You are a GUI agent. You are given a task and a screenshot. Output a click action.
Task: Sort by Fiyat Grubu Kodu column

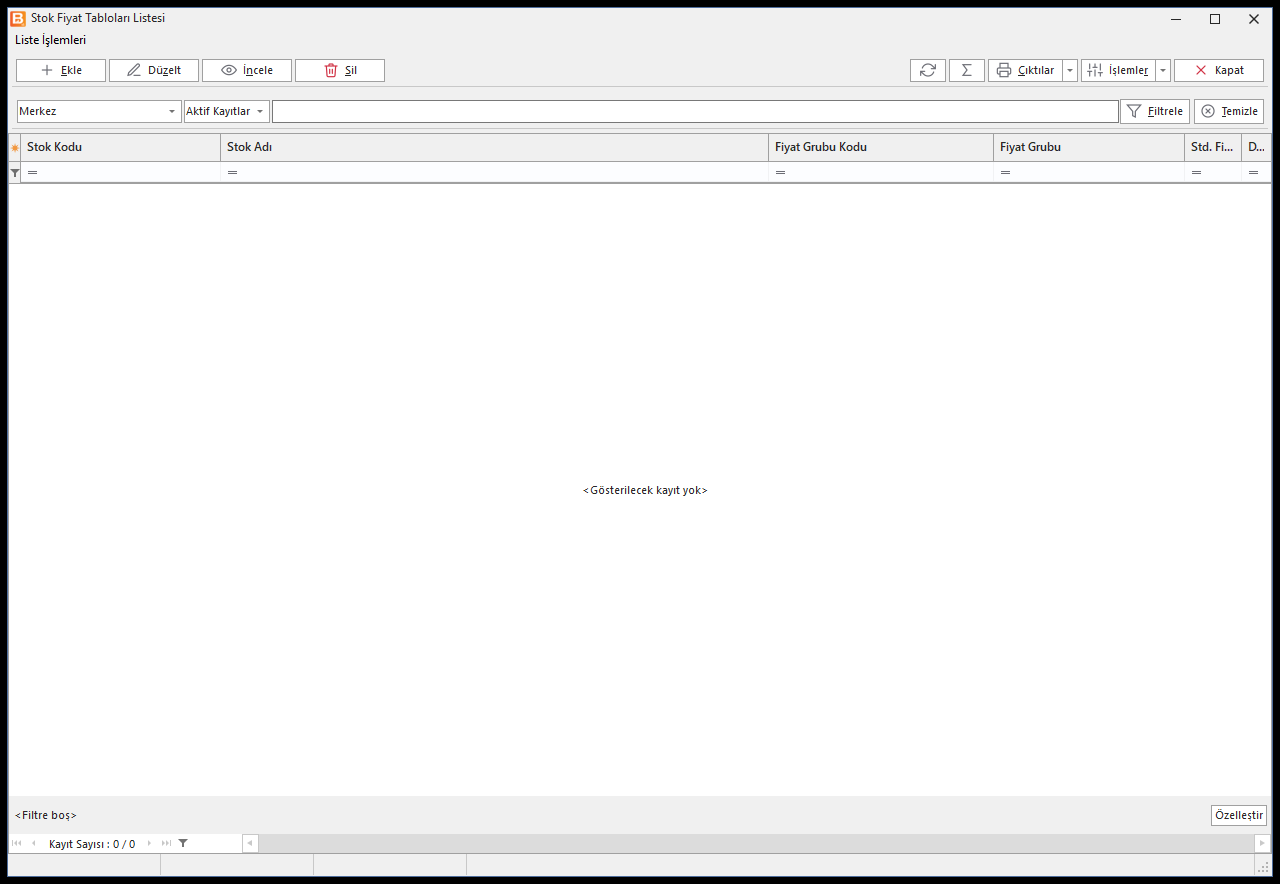pos(881,147)
